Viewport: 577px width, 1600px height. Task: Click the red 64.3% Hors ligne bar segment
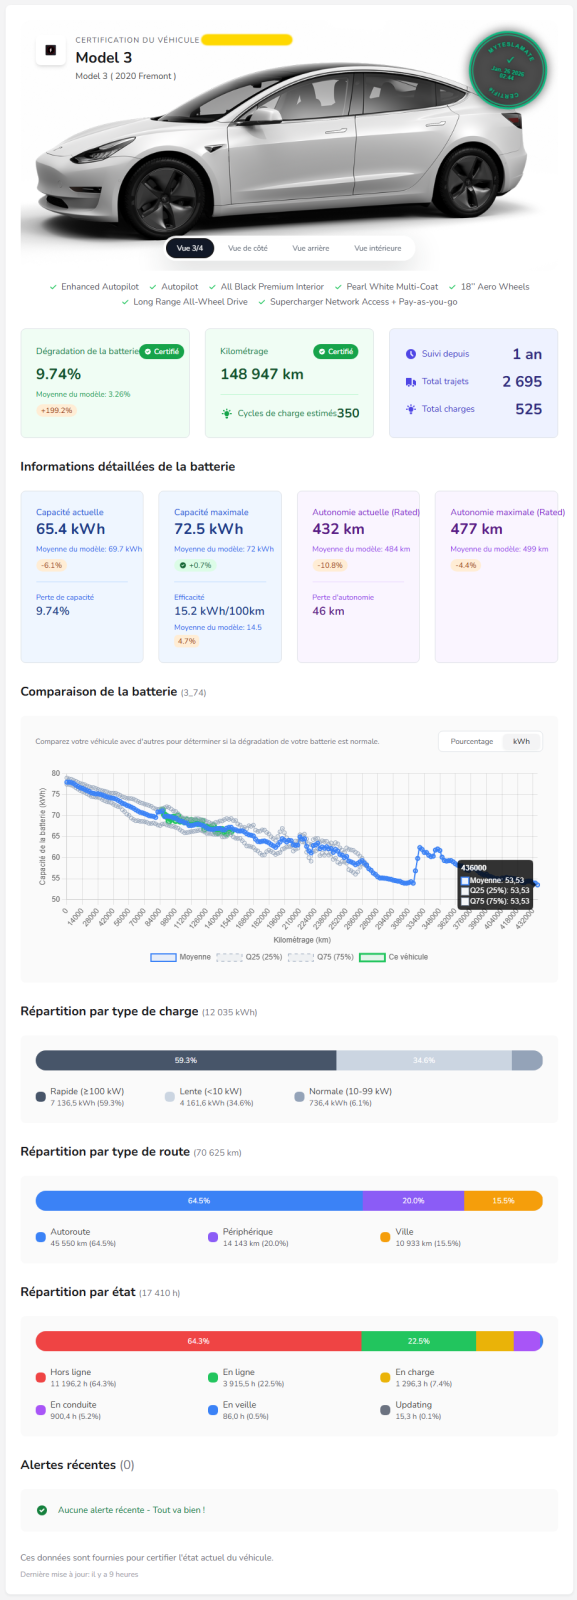pos(198,1341)
